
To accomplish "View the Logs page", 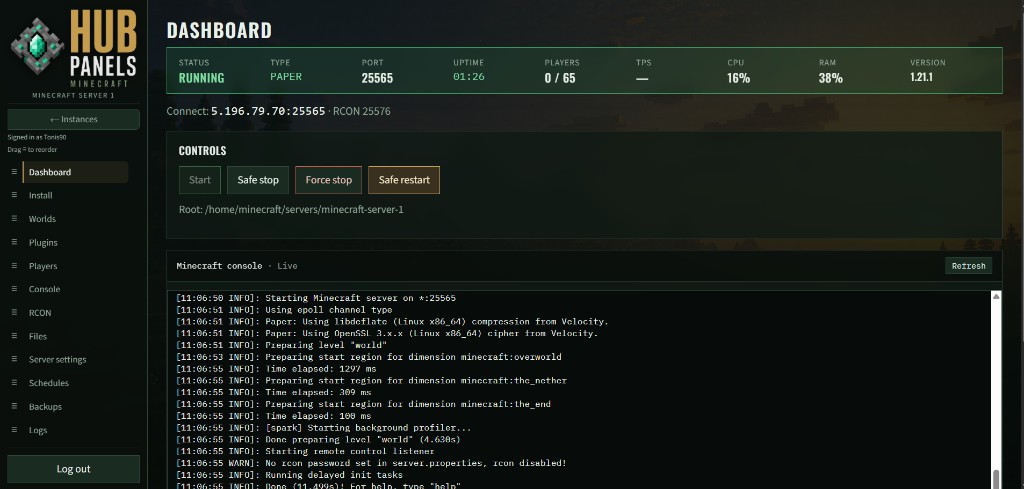I will (75, 430).
